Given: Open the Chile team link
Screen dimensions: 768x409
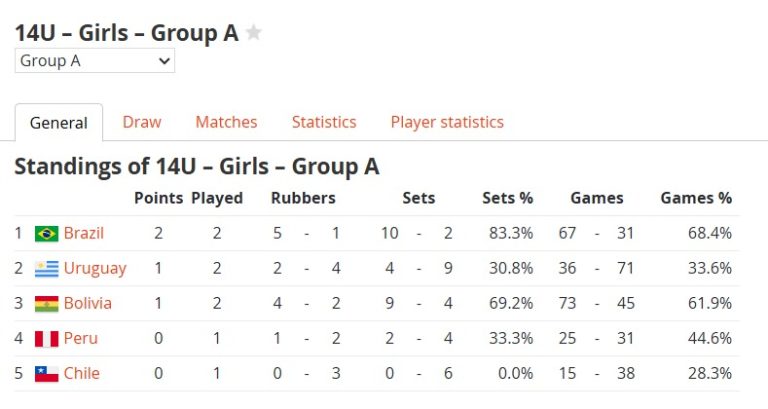Looking at the screenshot, I should [82, 373].
